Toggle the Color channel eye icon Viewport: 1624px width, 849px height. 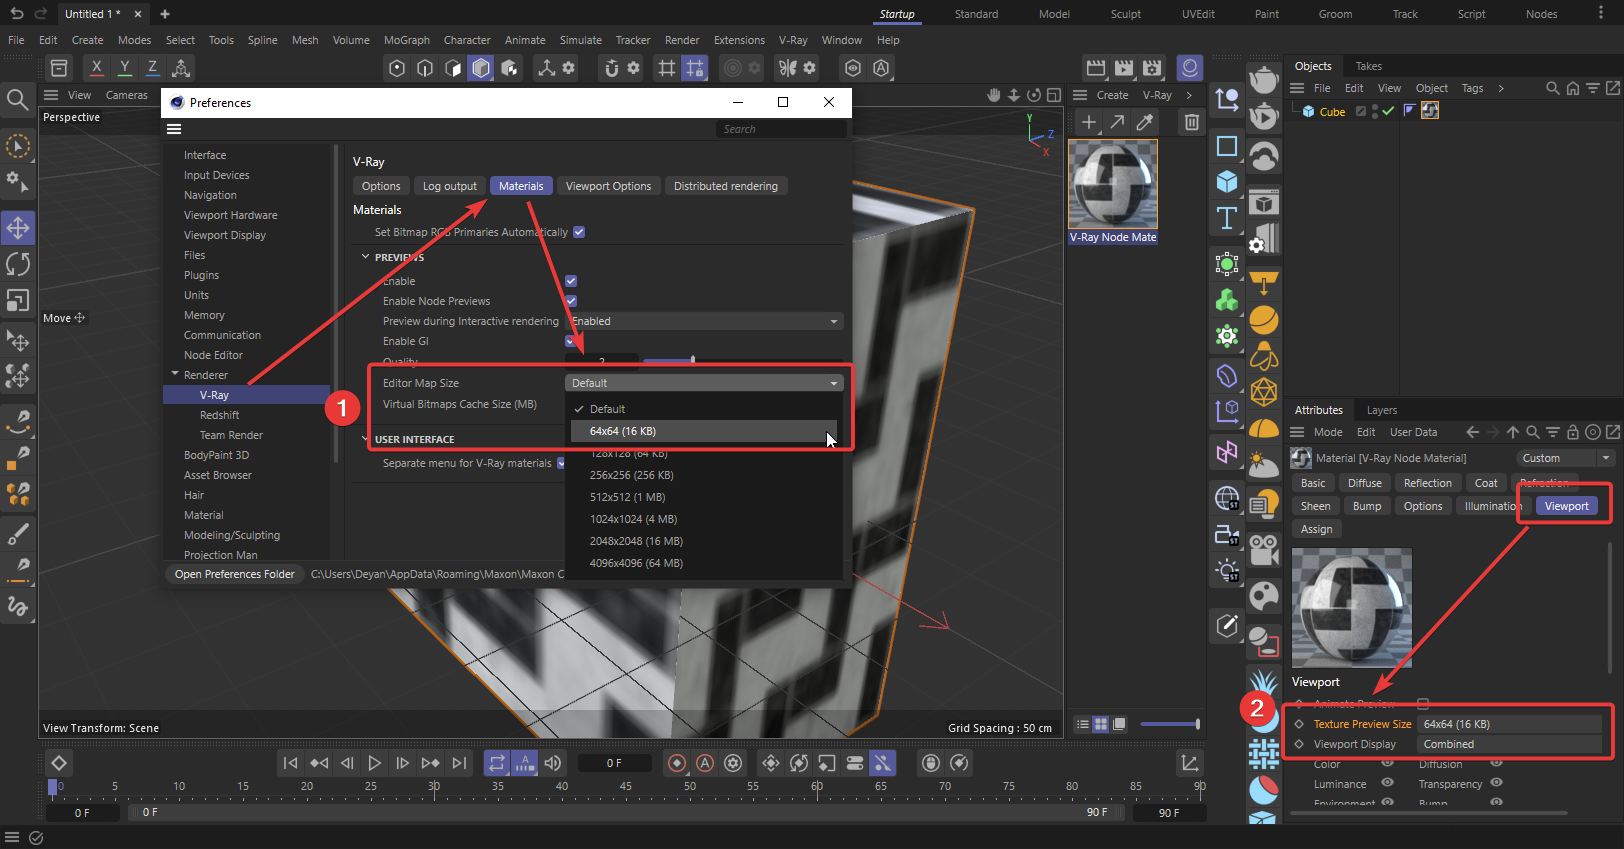1388,763
